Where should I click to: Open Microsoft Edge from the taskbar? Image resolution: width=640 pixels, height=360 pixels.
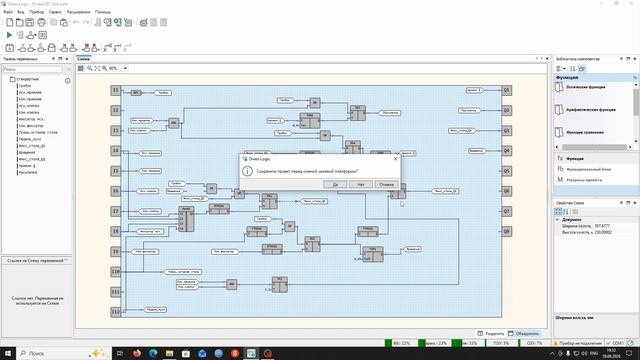click(153, 353)
